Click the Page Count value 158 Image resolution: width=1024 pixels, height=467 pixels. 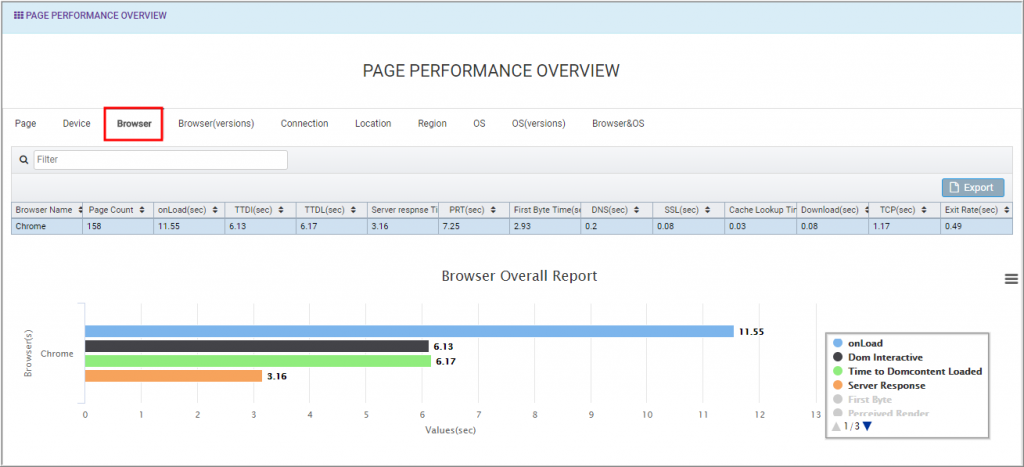118,227
